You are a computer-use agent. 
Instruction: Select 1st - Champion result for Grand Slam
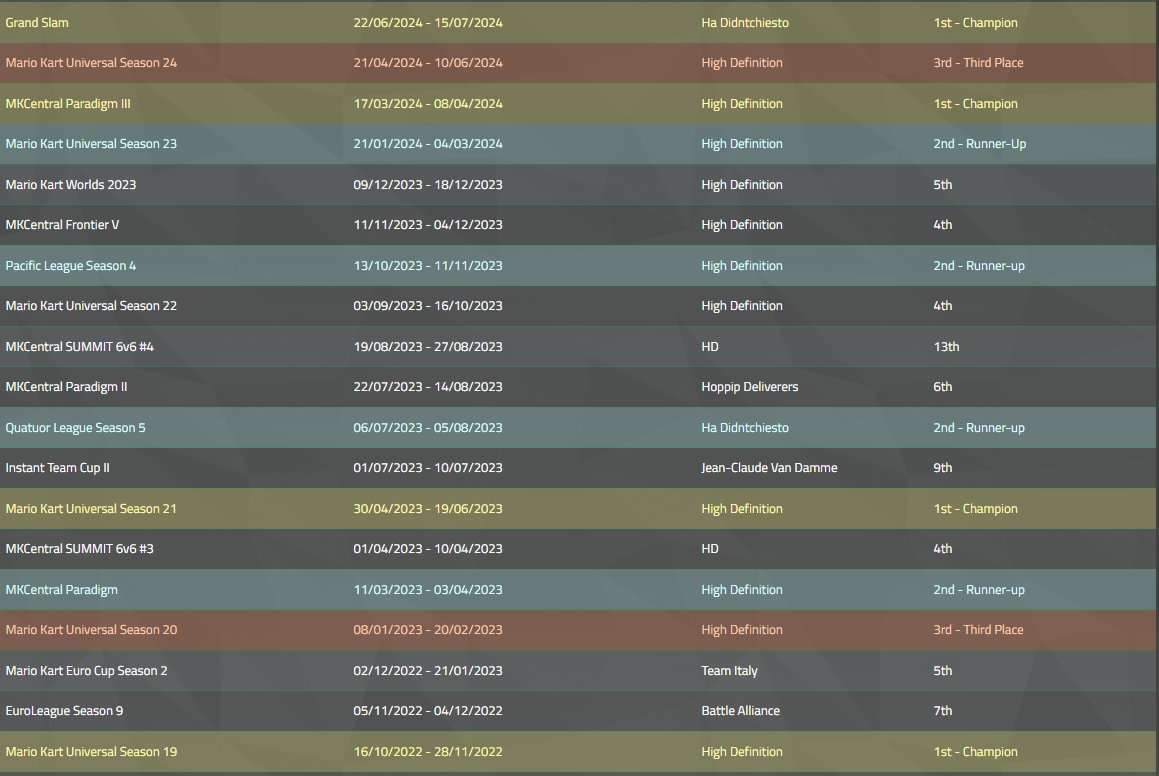tap(976, 23)
